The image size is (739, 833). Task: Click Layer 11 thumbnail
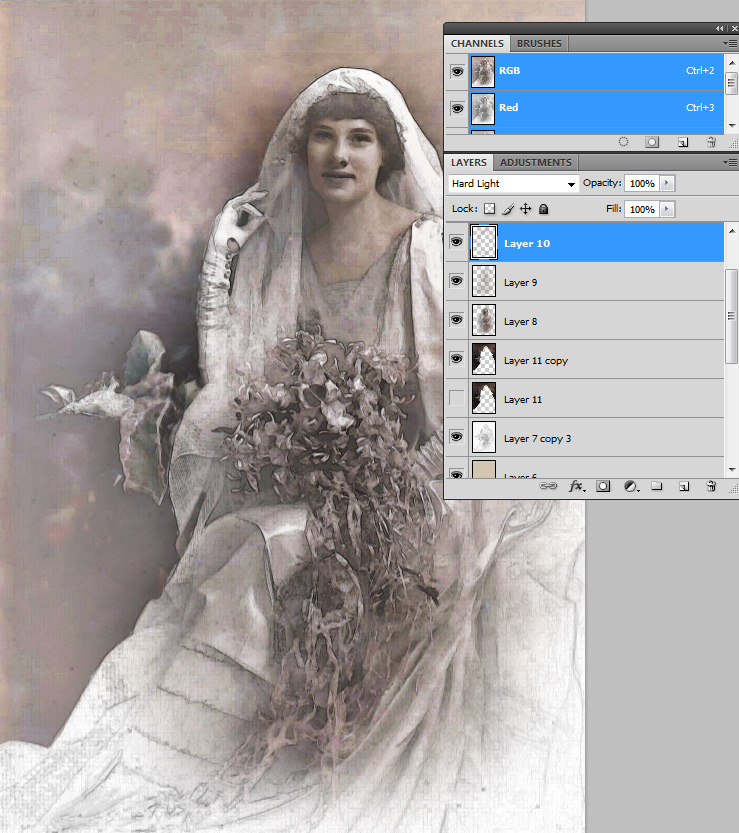[483, 398]
